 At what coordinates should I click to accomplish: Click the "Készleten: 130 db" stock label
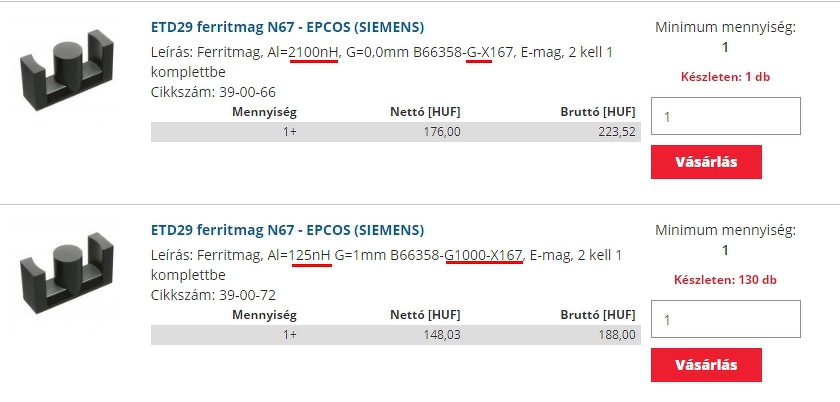coord(726,280)
